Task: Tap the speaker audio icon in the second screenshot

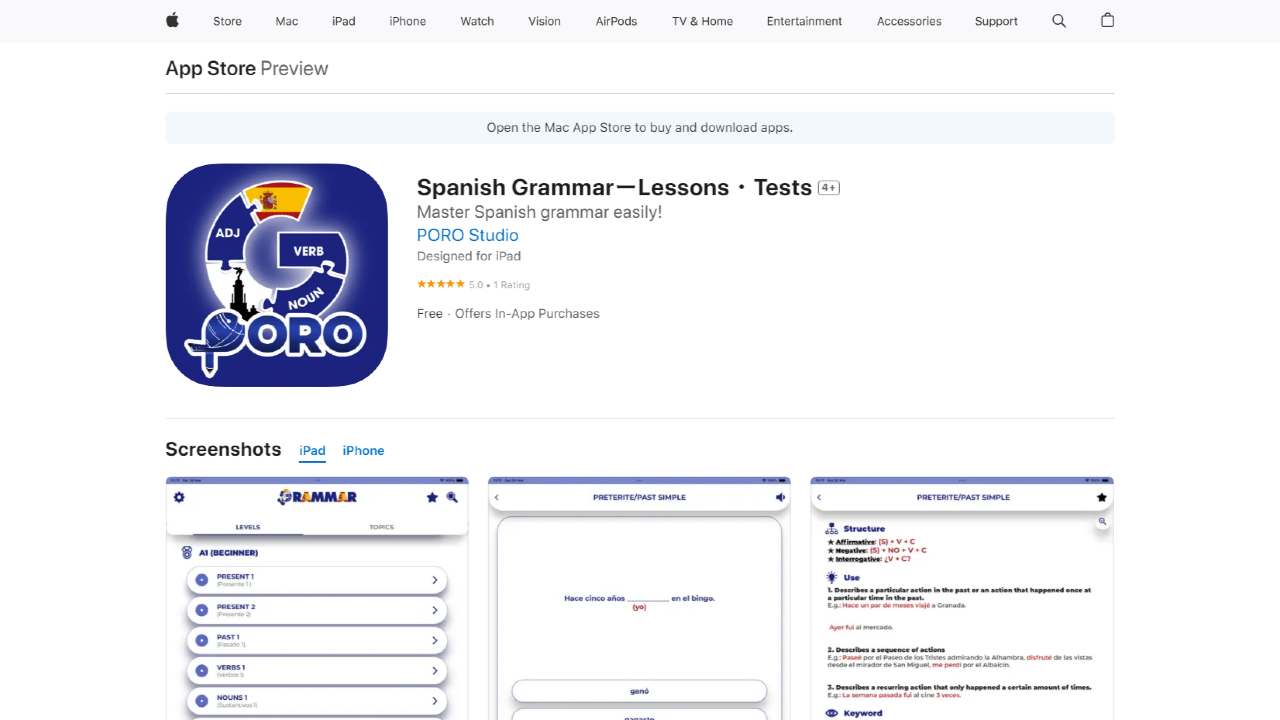Action: click(781, 497)
